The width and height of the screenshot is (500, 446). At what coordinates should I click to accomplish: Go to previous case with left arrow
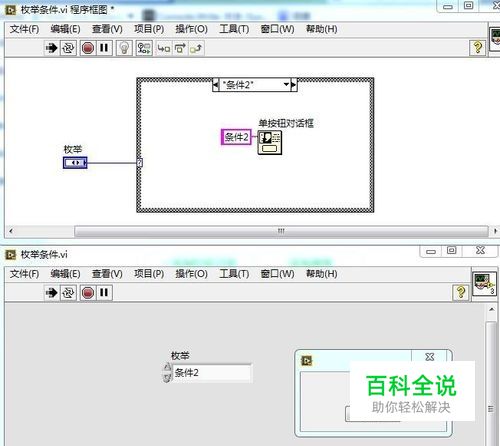[216, 85]
